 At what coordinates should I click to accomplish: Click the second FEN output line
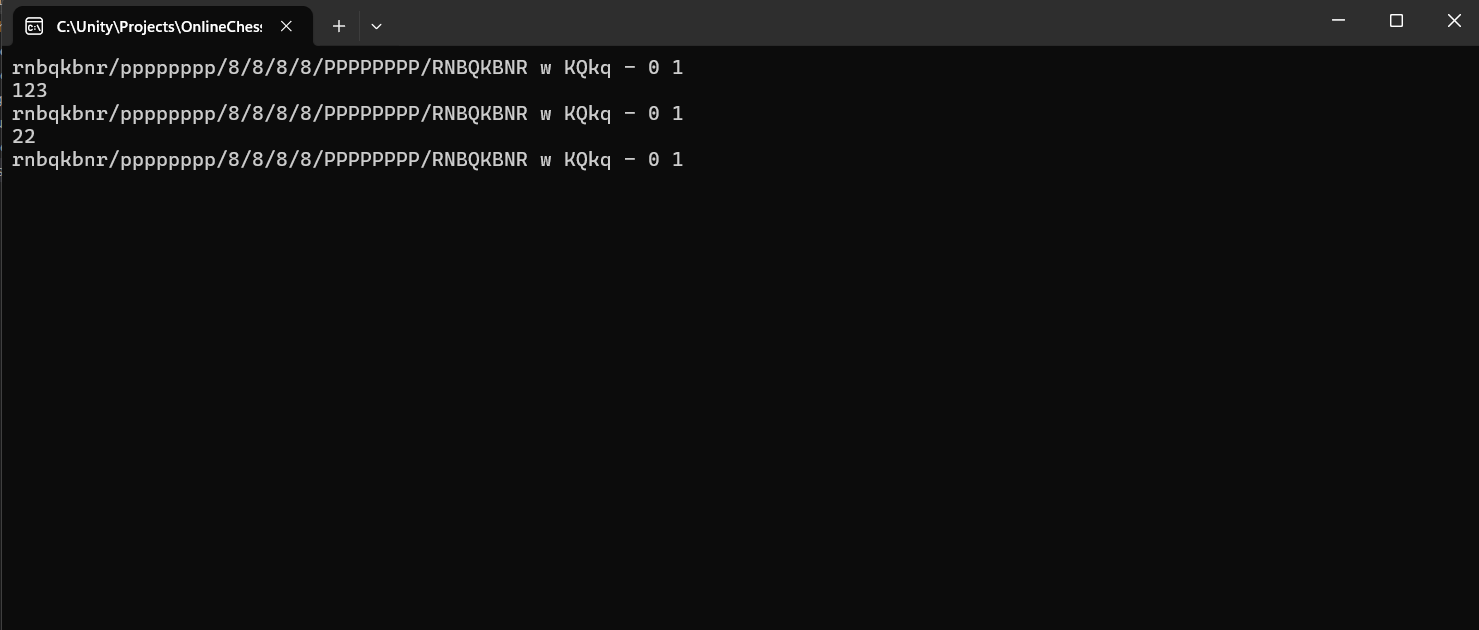347,114
